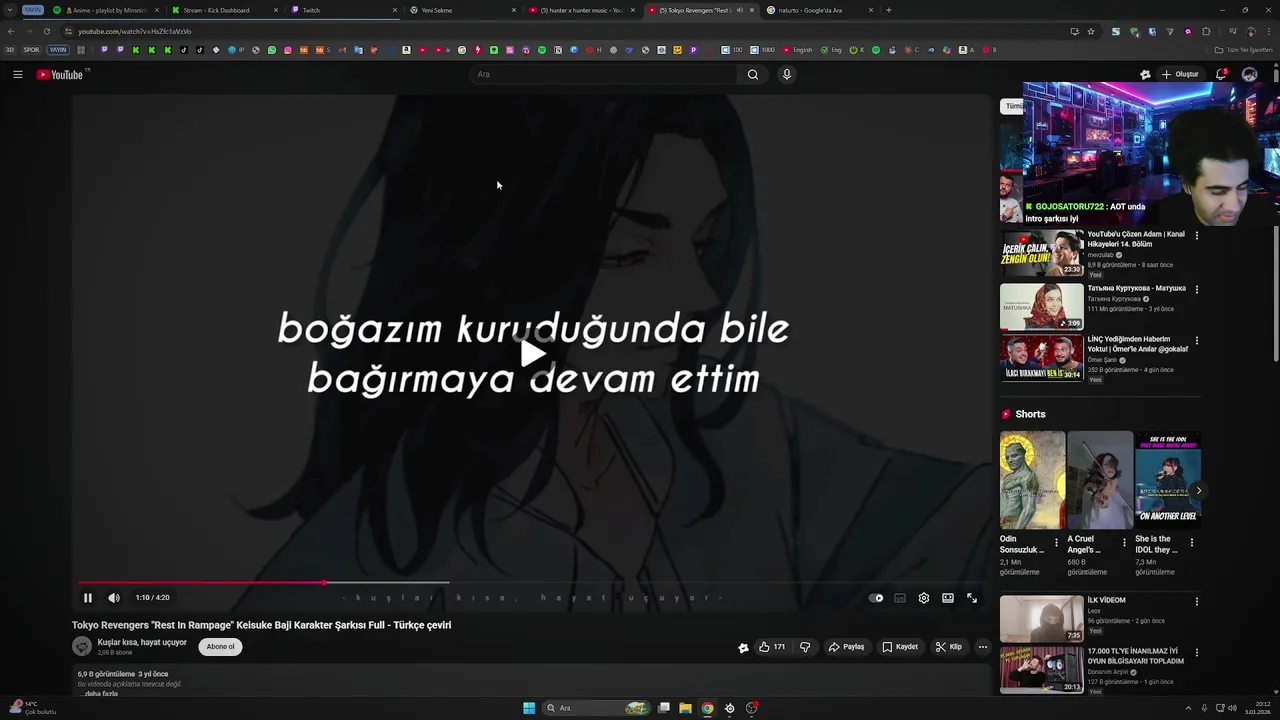The image size is (1280, 720).
Task: Open options for LİNÇ Yediğimden video
Action: pyautogui.click(x=1196, y=341)
